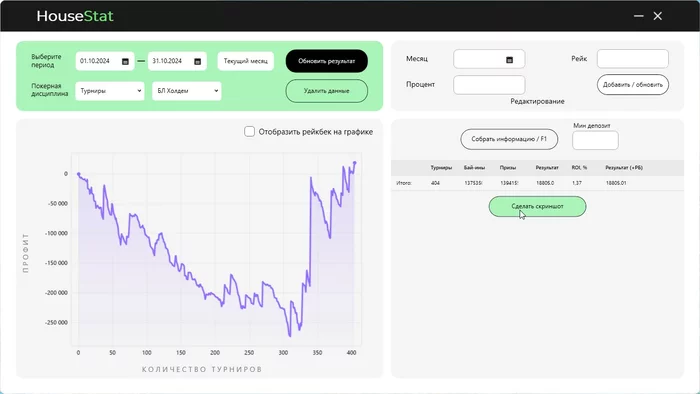Click the Обновить результат button

(327, 61)
